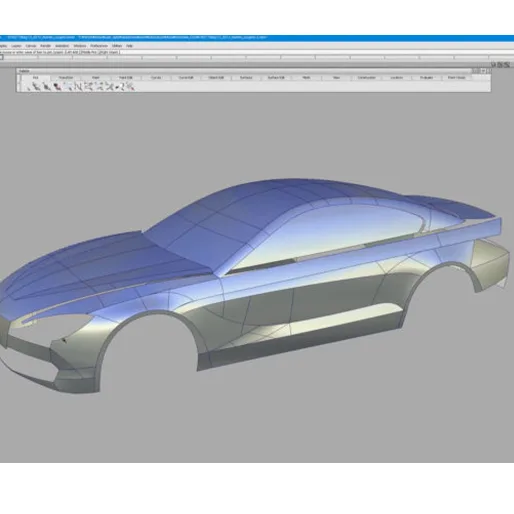
Task: Open the Render menu
Action: [45, 46]
